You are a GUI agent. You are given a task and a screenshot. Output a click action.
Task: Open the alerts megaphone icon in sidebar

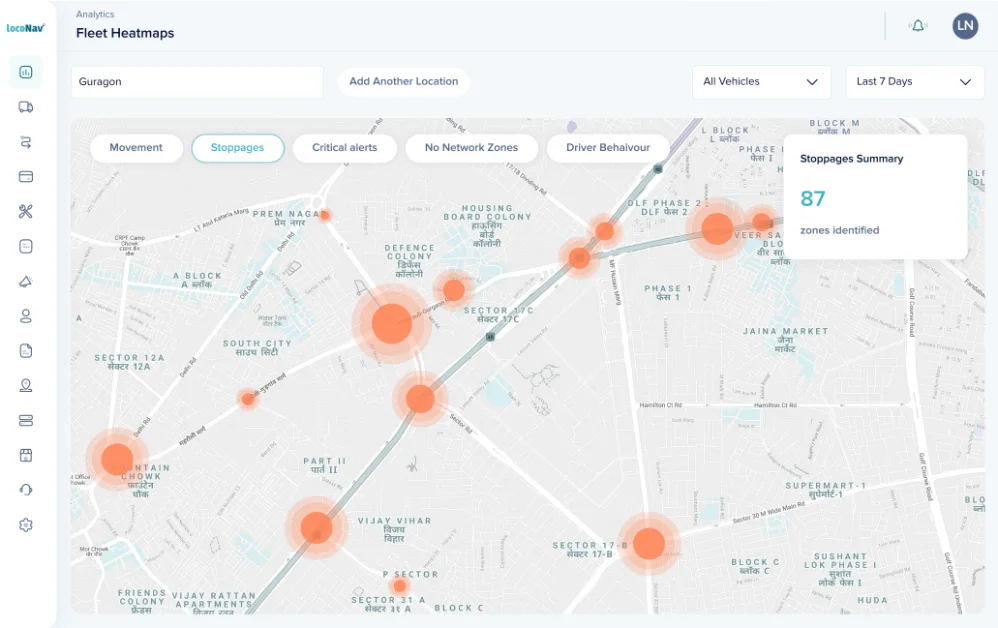point(26,281)
